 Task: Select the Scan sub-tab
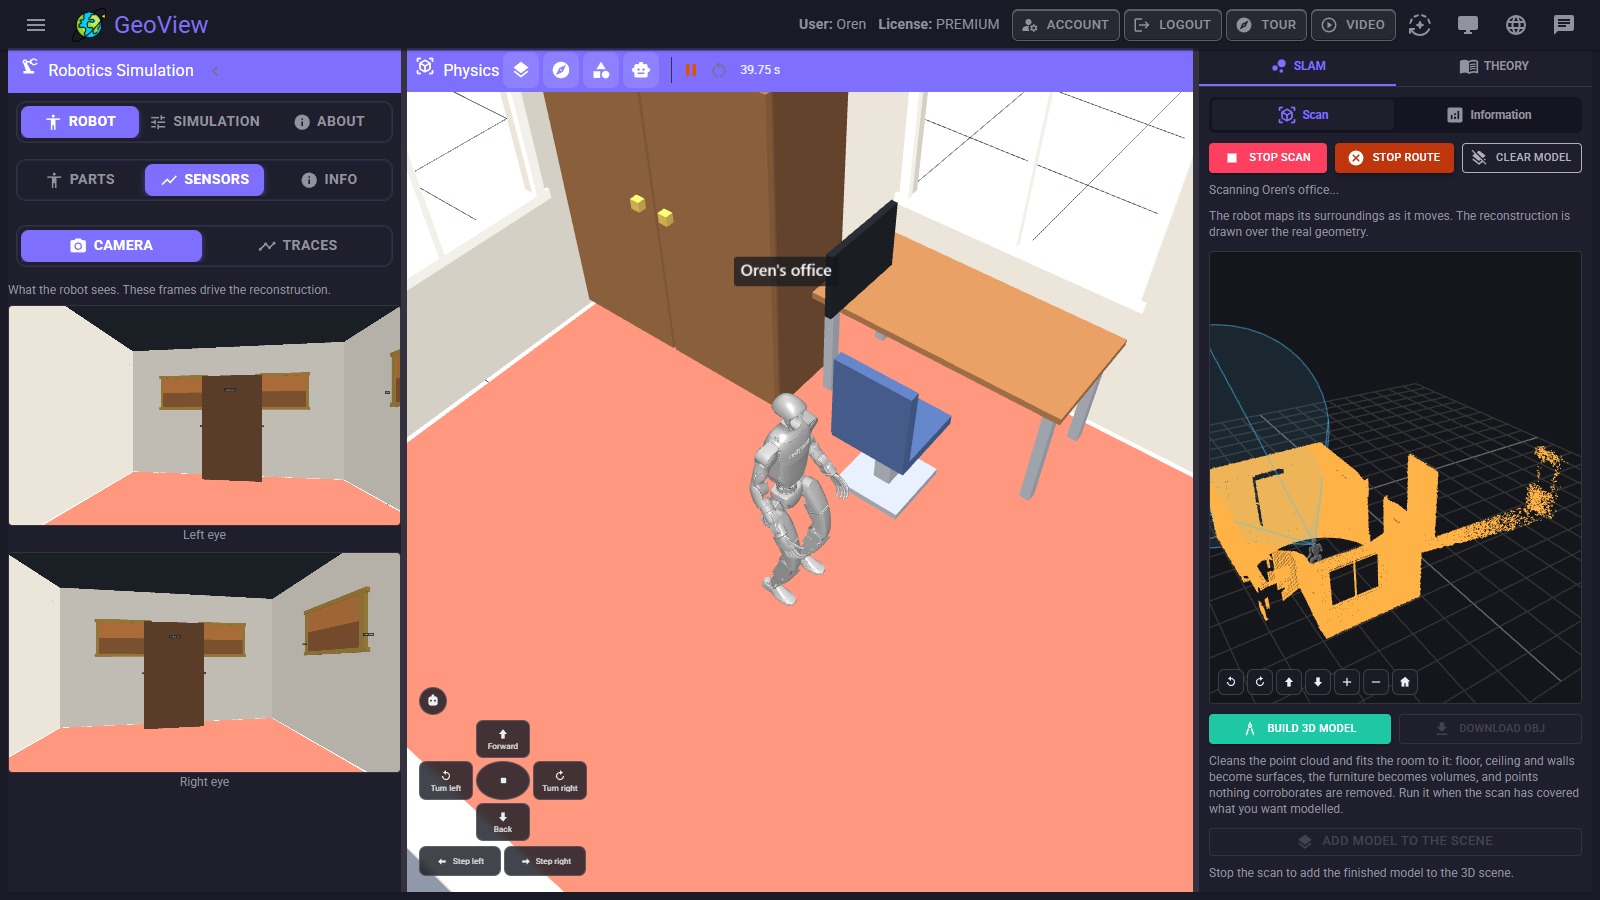coord(1303,115)
